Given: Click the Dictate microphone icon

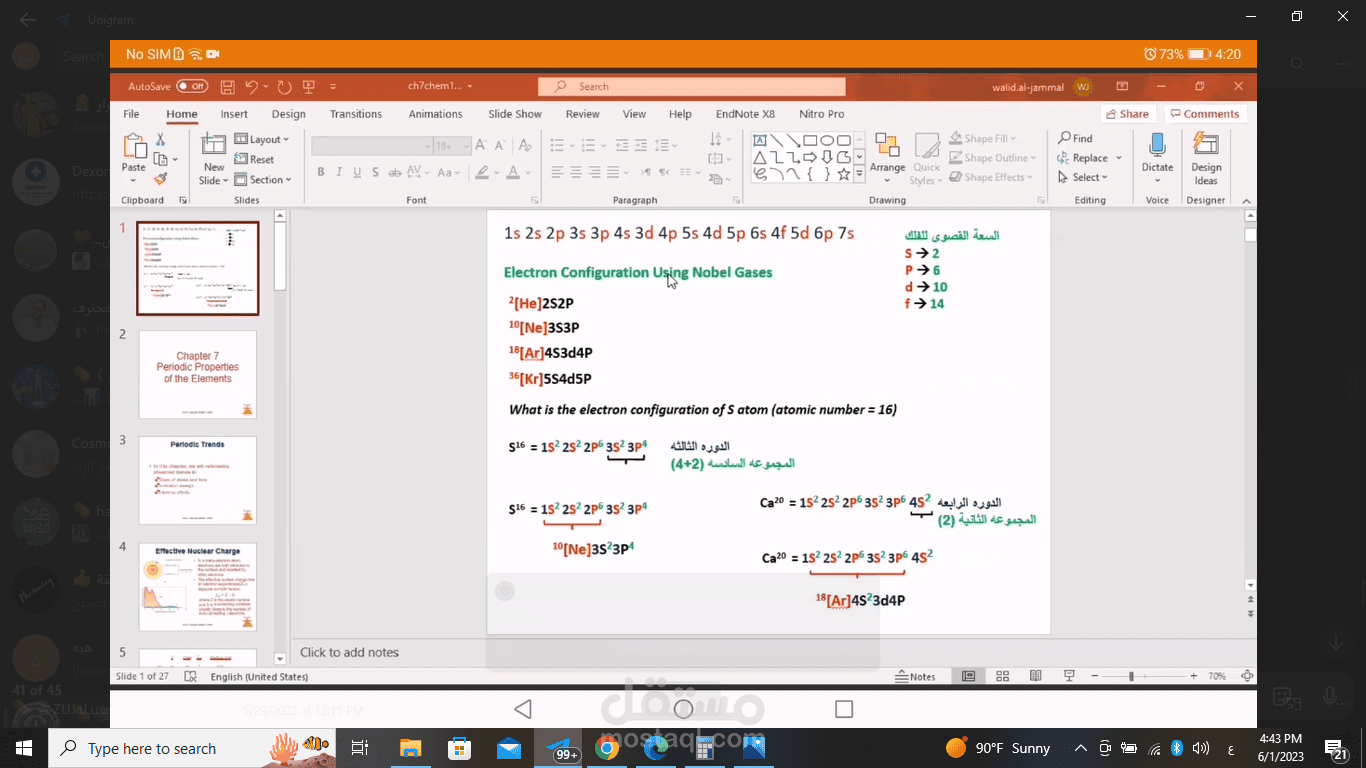Looking at the screenshot, I should coord(1157,146).
